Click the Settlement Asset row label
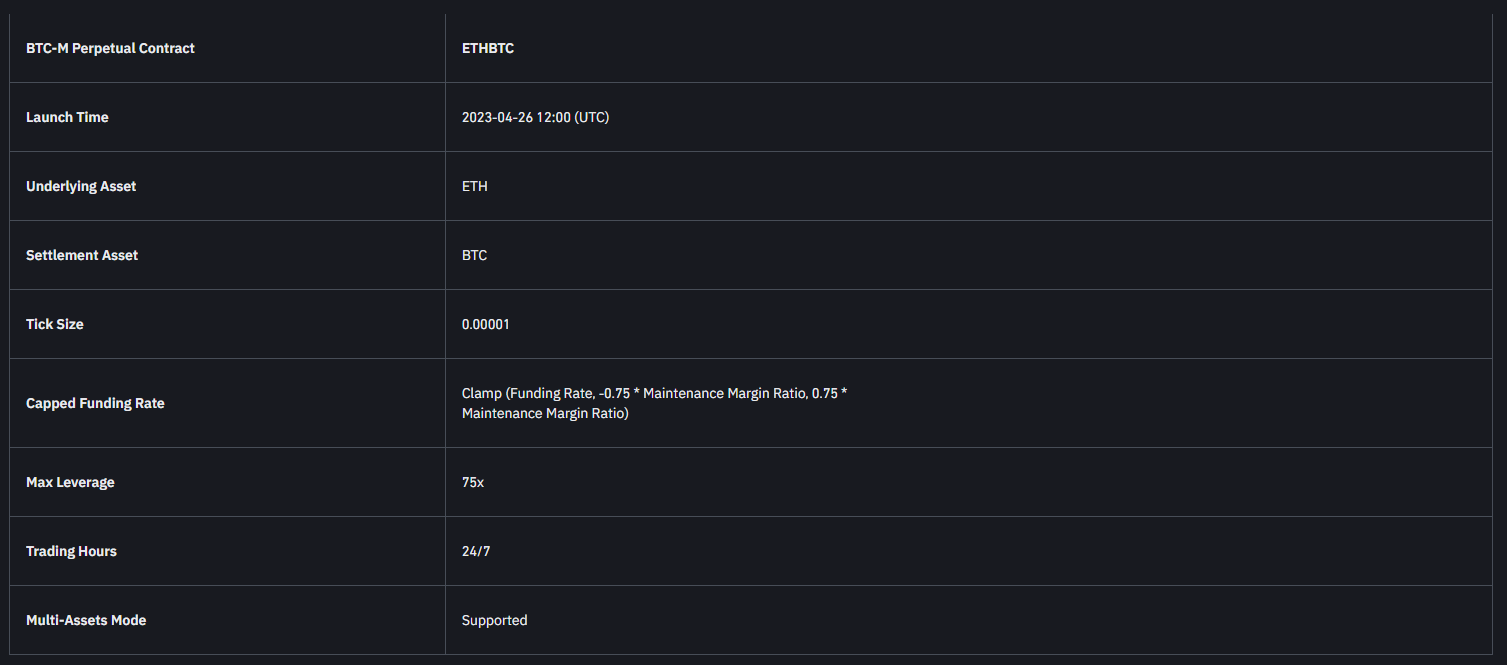 click(82, 255)
